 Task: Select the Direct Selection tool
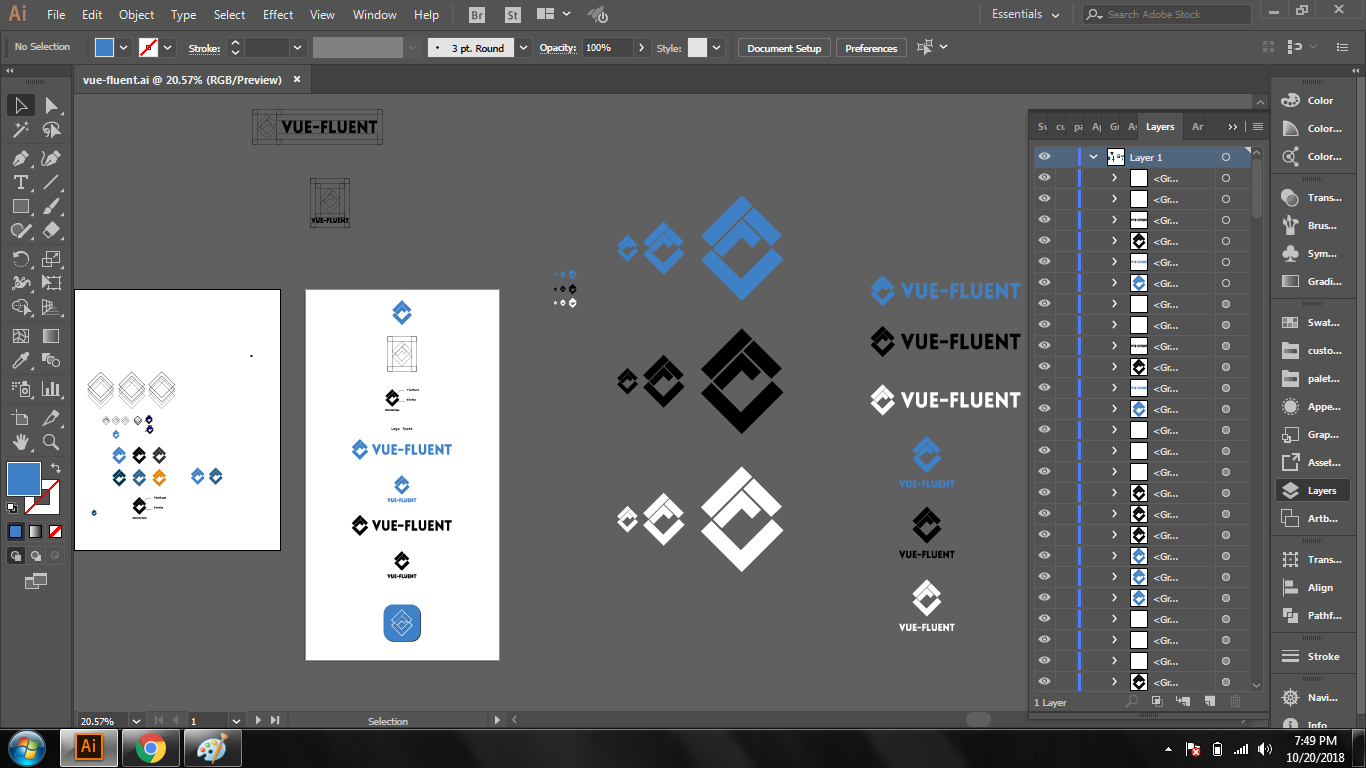click(51, 105)
